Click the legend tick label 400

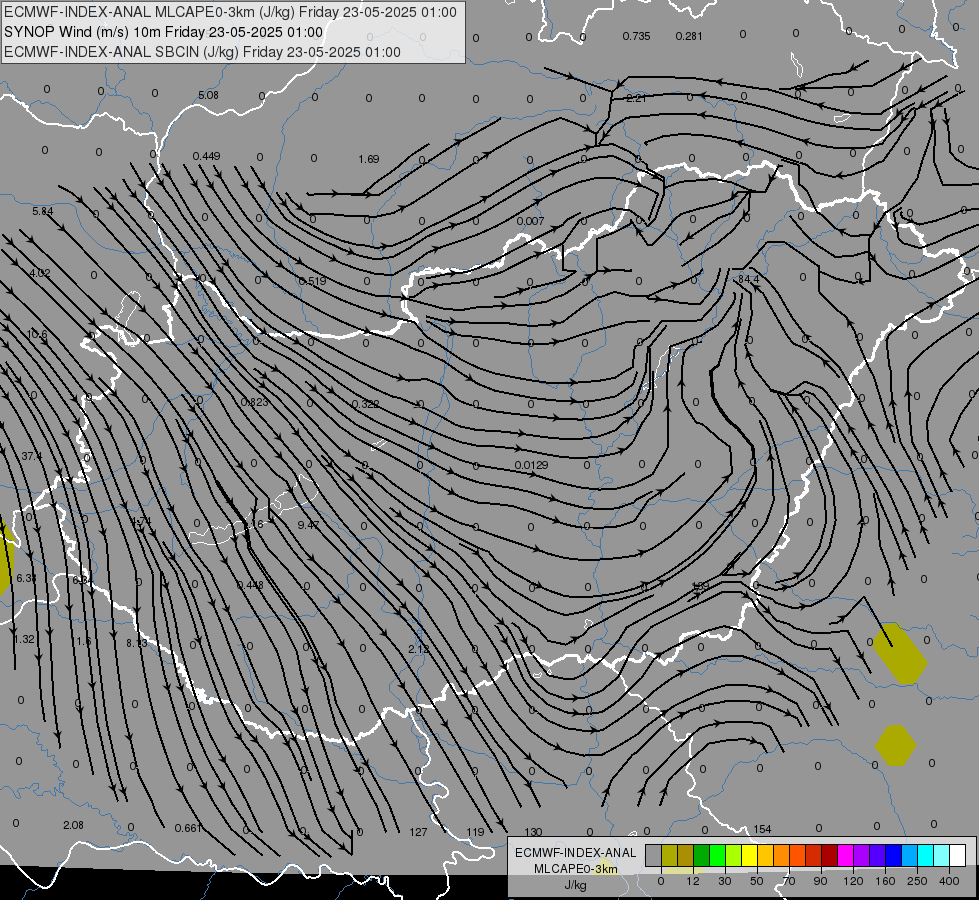[948, 881]
